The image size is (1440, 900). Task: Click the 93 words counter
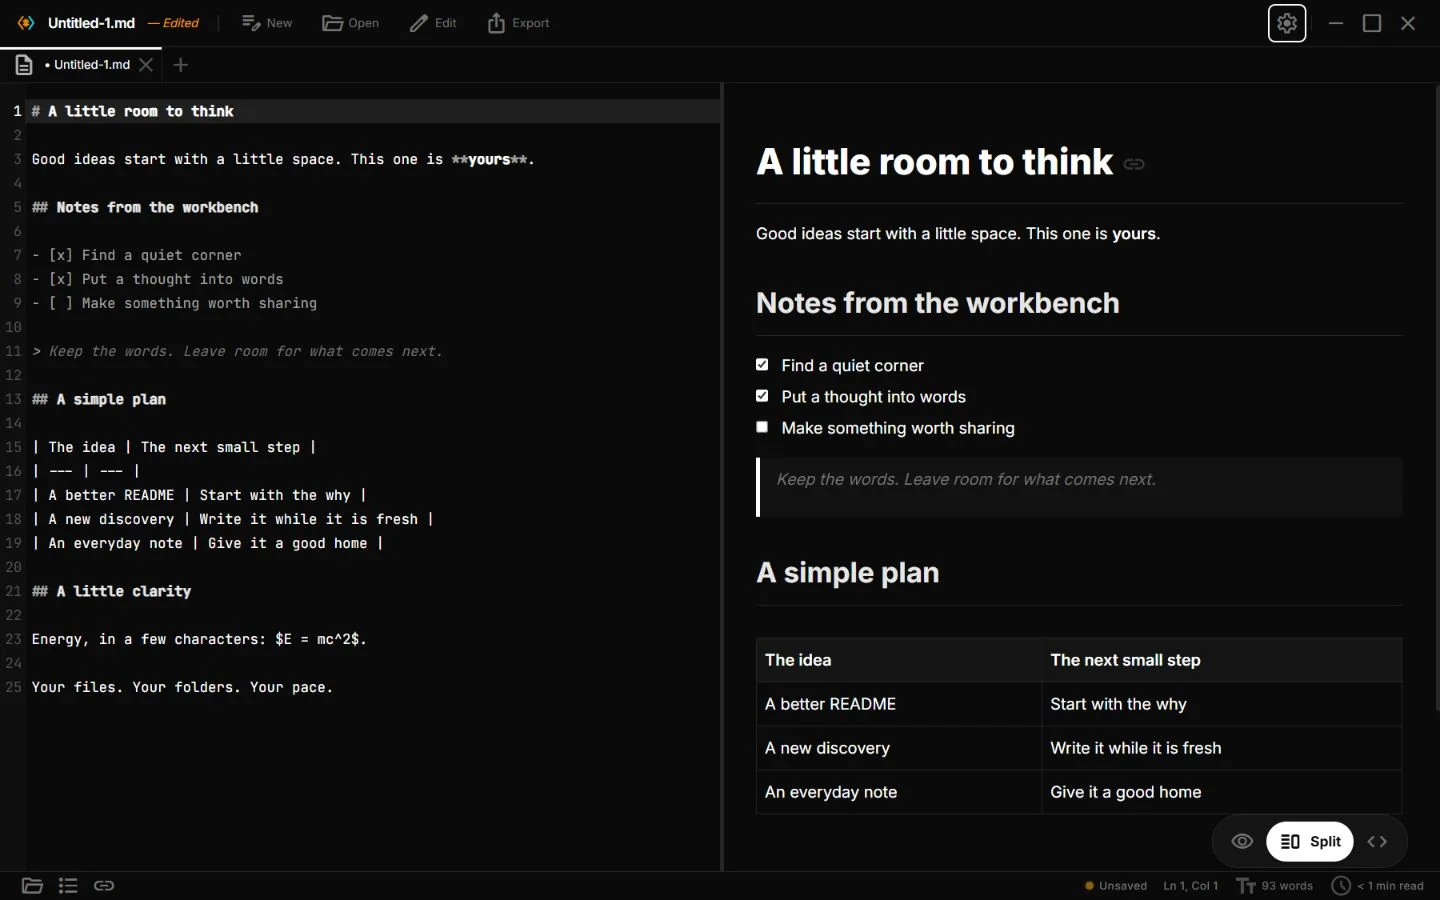click(1275, 886)
